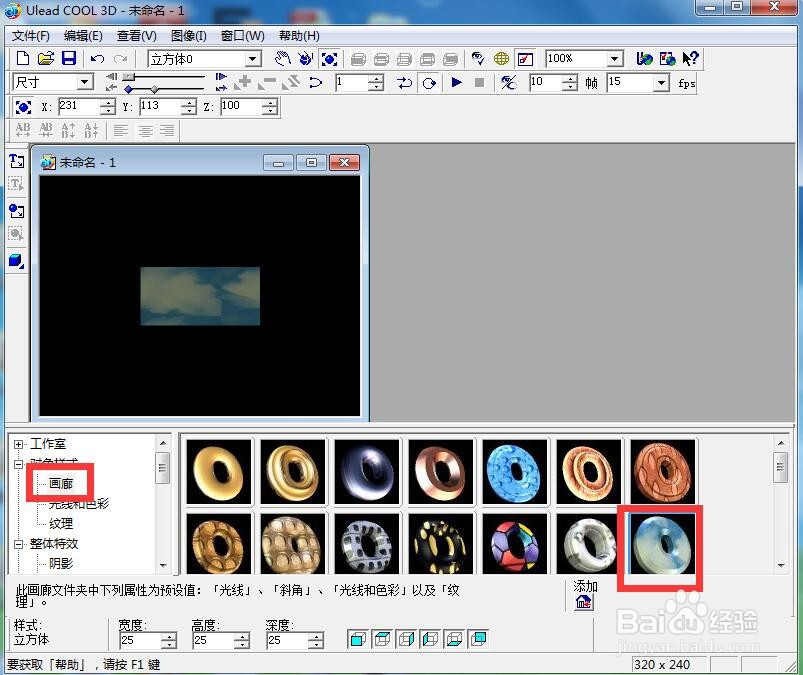
Task: Click the blue dot icon beside X coordinate
Action: click(x=23, y=107)
